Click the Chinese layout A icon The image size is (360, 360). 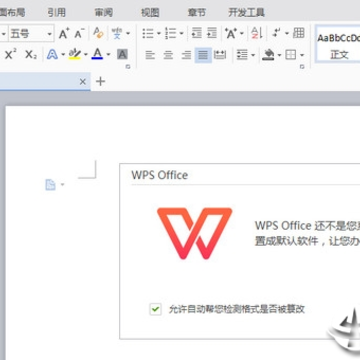(231, 33)
